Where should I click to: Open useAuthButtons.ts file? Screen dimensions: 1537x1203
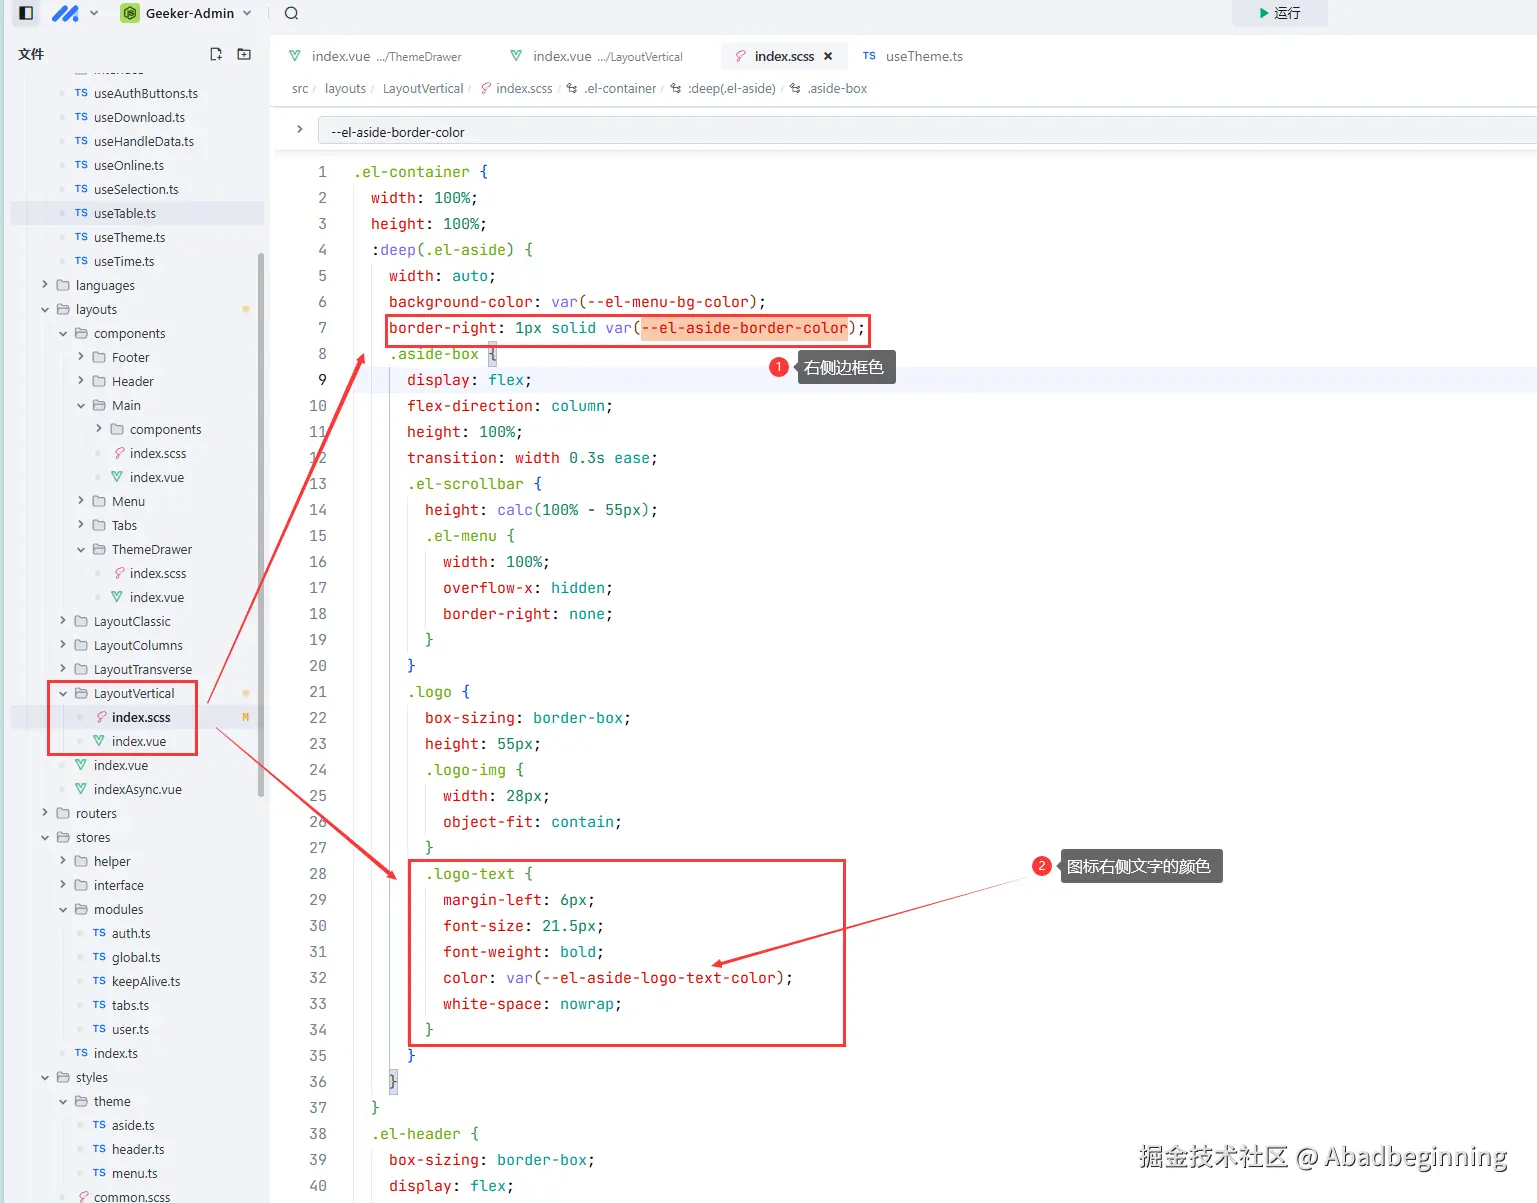(146, 93)
